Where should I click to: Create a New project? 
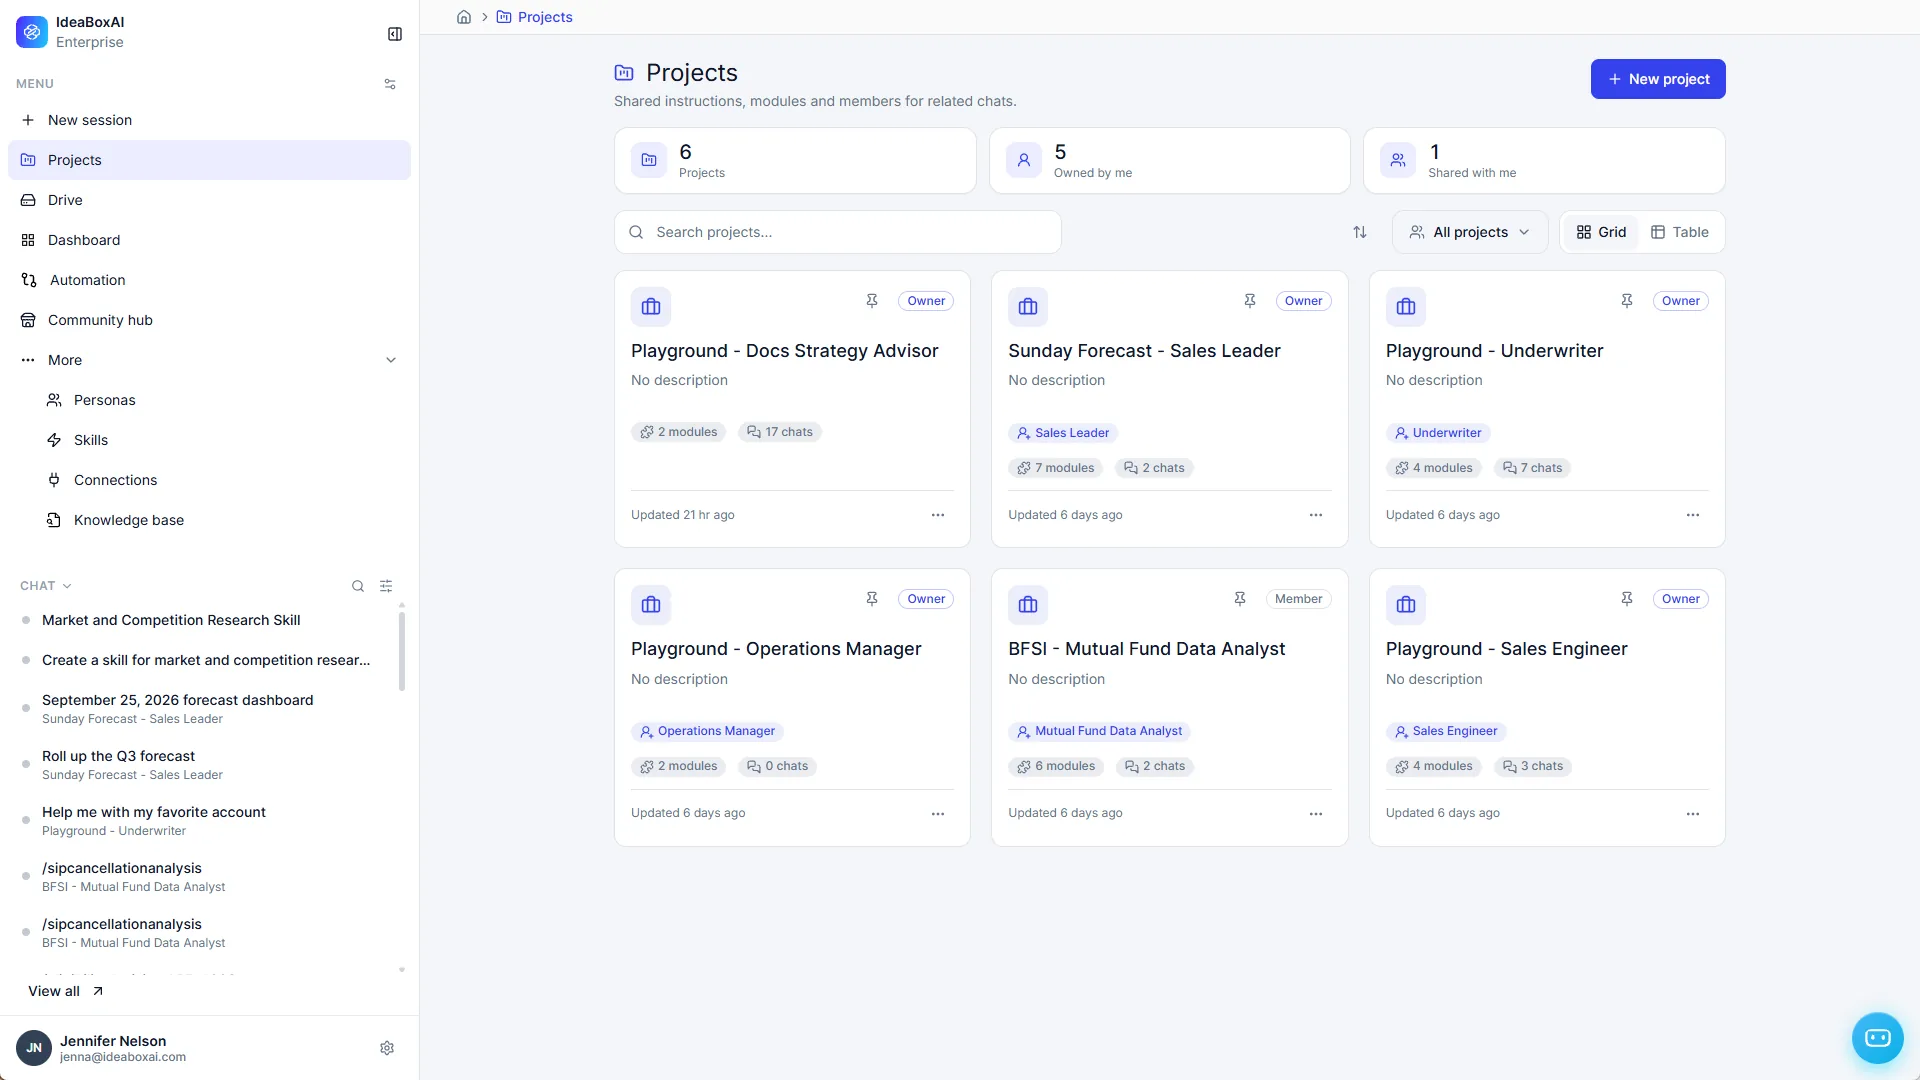coord(1658,79)
